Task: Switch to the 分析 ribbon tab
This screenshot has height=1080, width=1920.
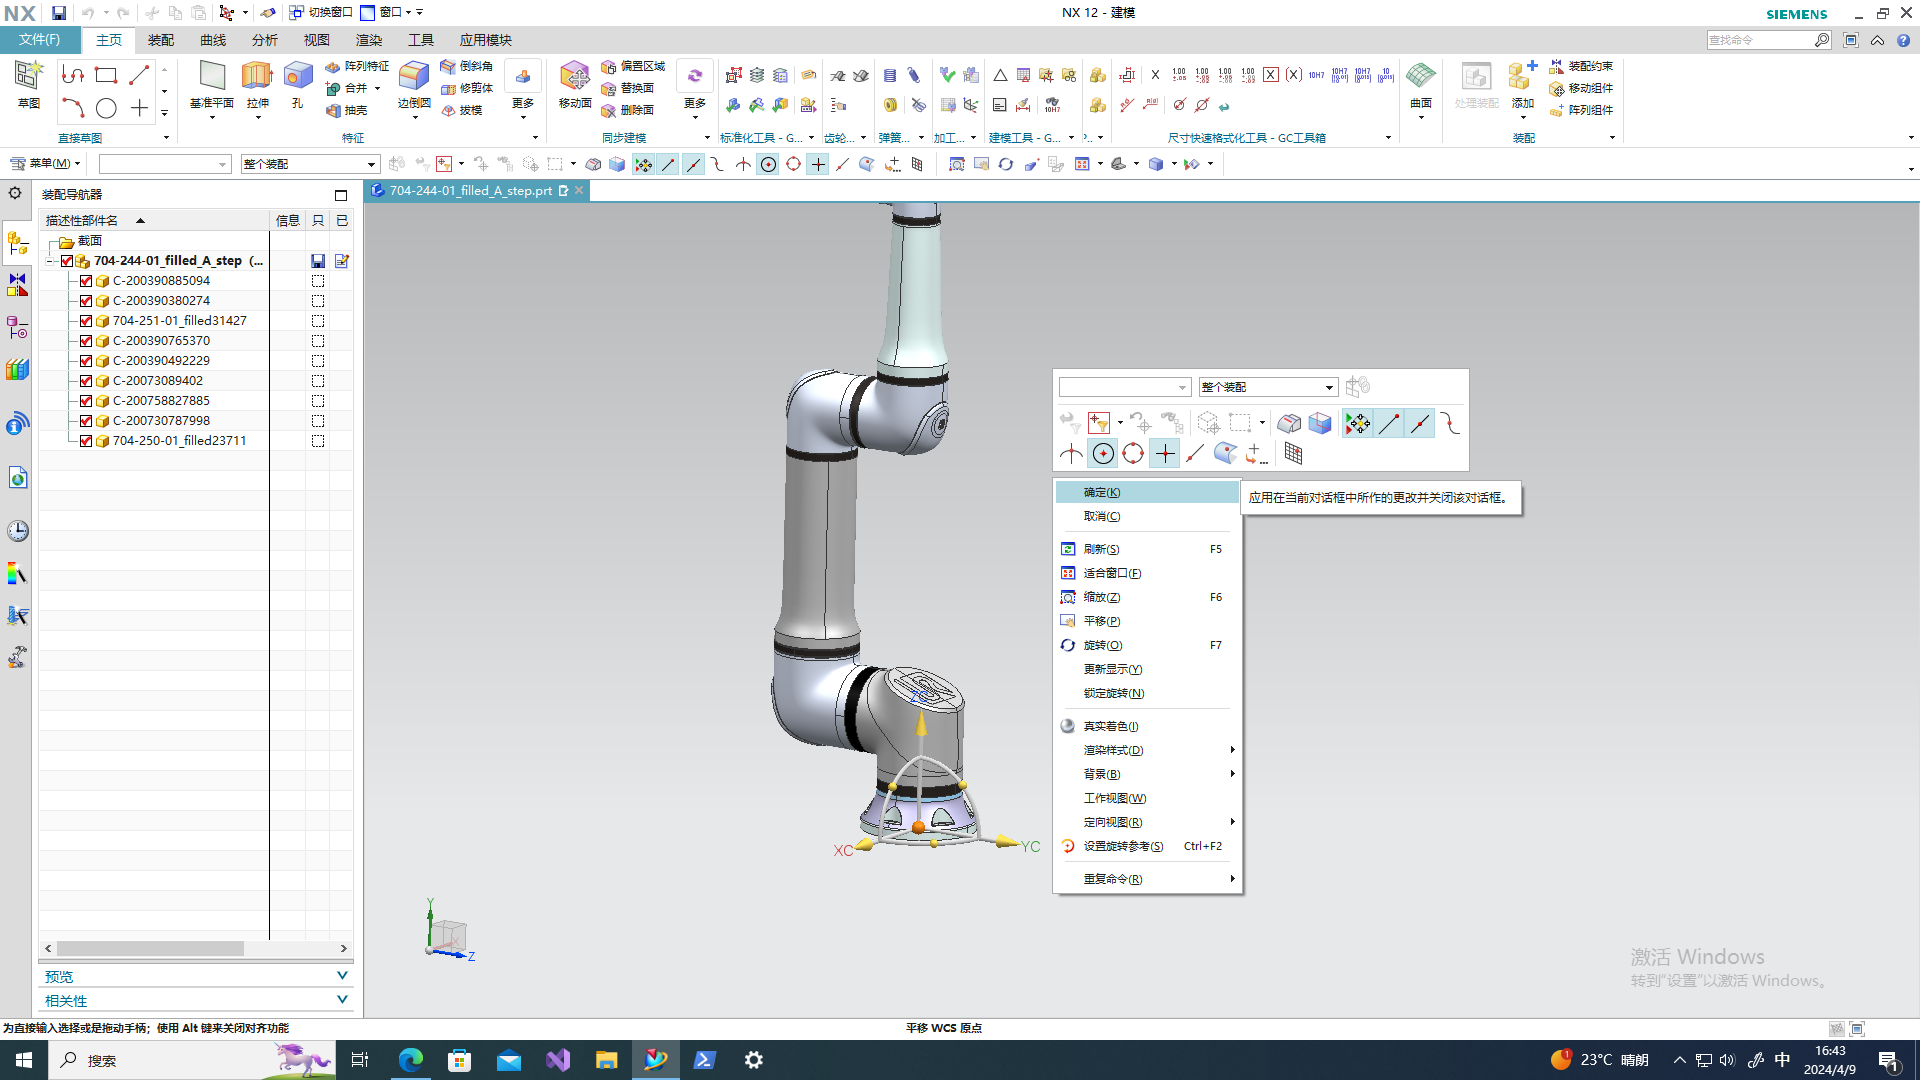Action: tap(265, 40)
